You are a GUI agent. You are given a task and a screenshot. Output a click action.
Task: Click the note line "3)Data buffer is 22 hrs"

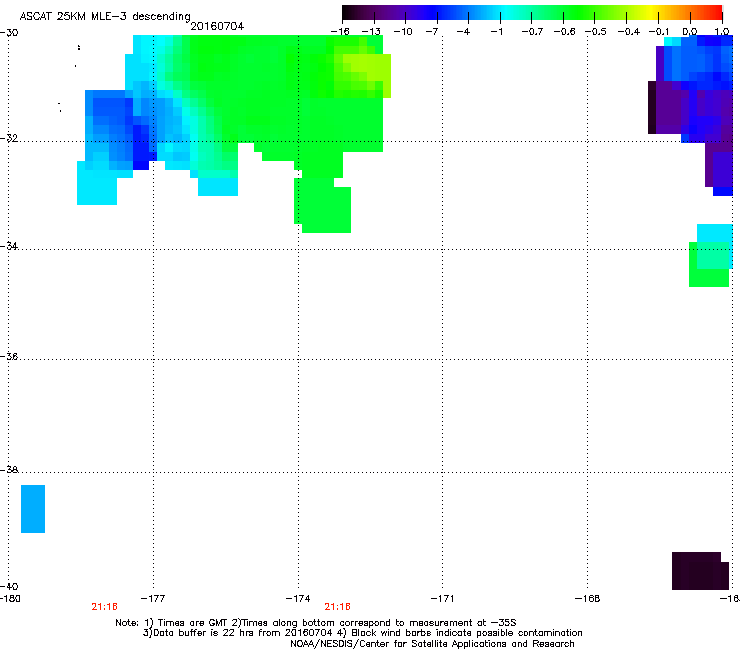click(x=362, y=633)
